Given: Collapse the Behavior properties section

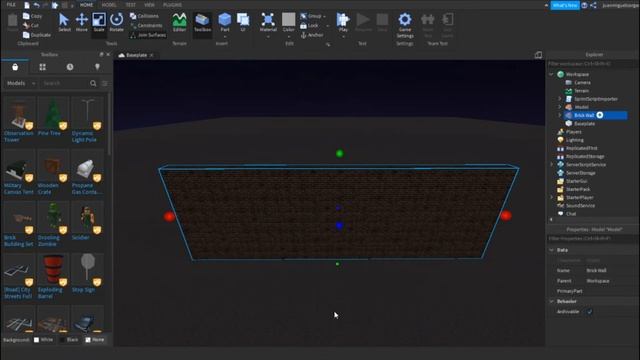Looking at the screenshot, I should point(551,301).
